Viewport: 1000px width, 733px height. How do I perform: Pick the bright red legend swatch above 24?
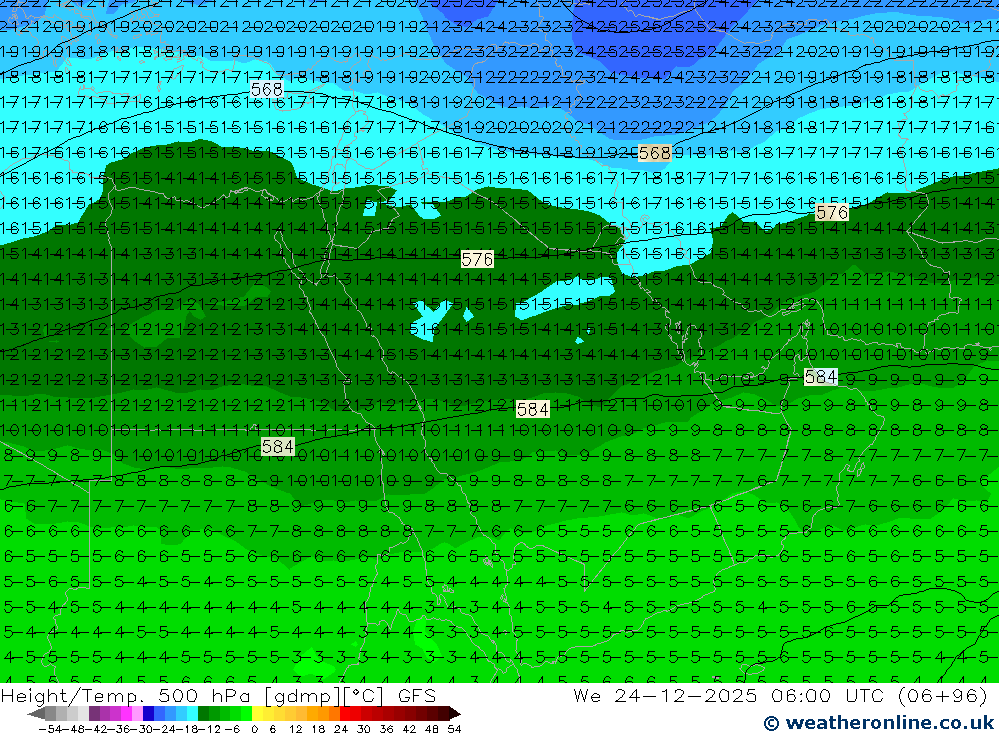[345, 713]
